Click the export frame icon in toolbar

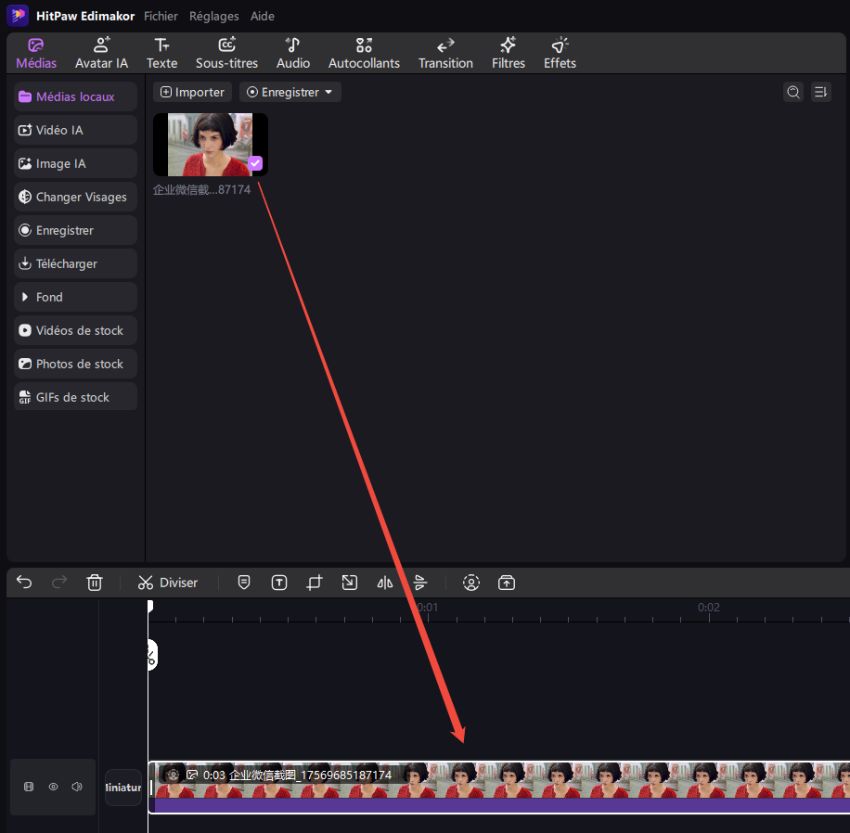click(507, 582)
